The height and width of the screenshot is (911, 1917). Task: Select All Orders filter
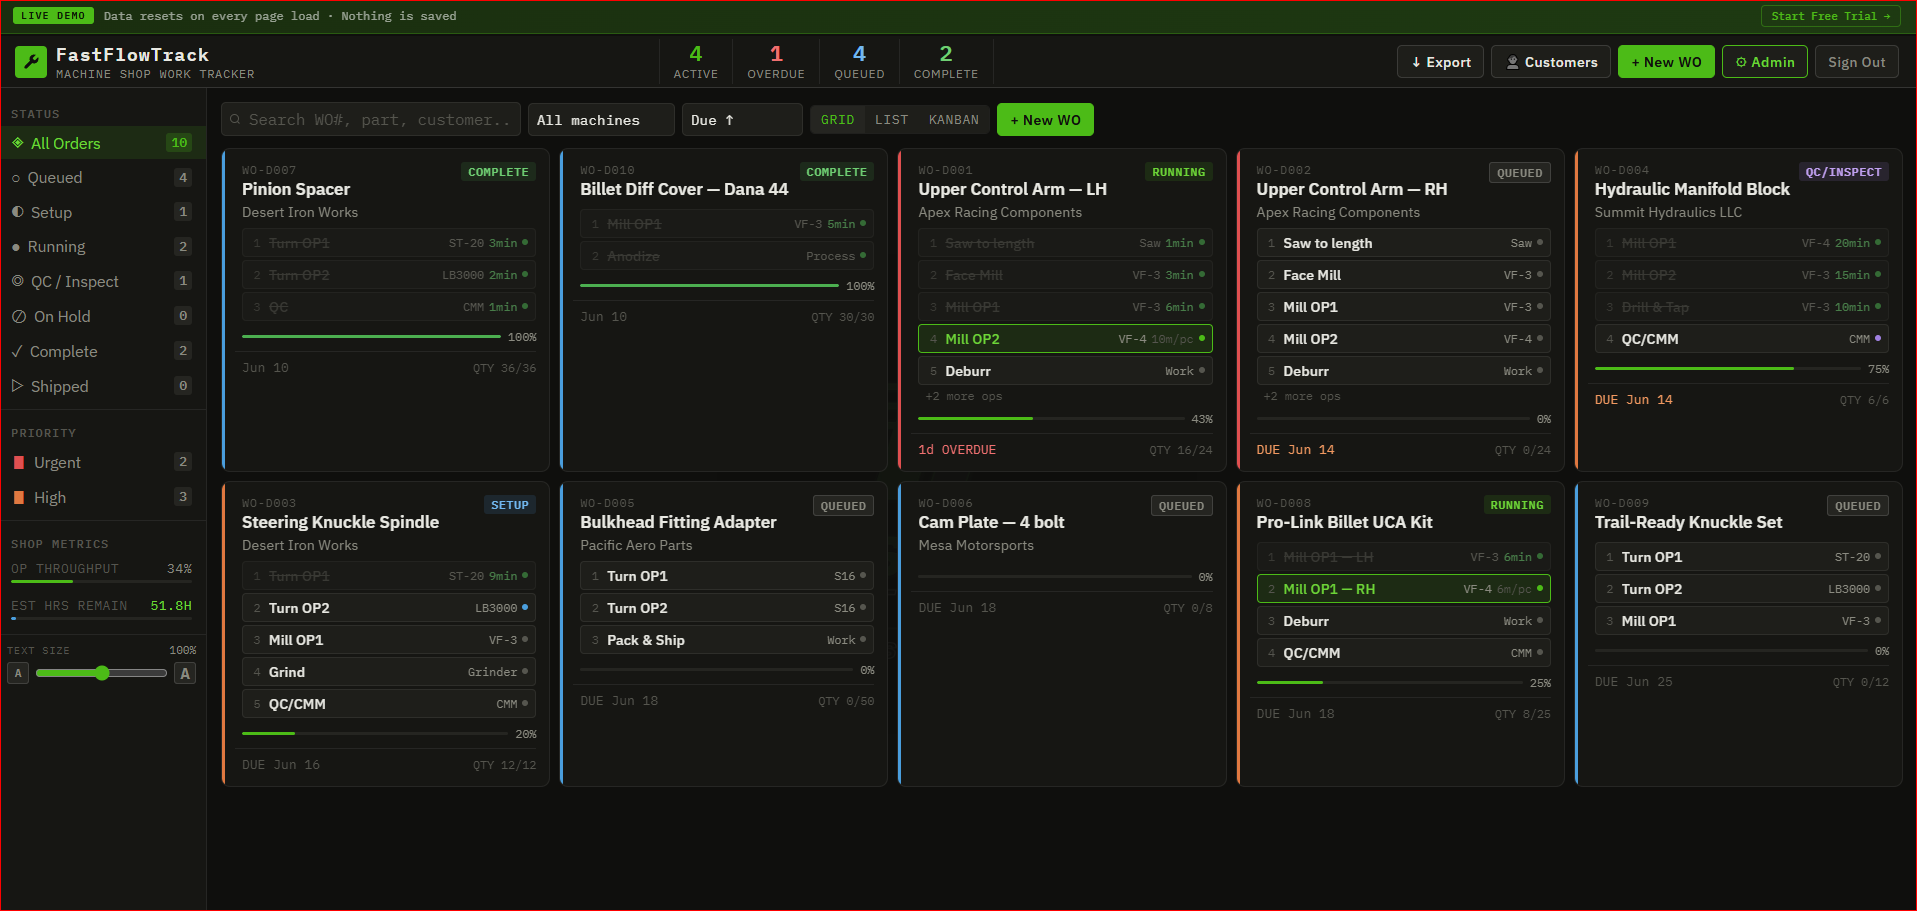102,143
